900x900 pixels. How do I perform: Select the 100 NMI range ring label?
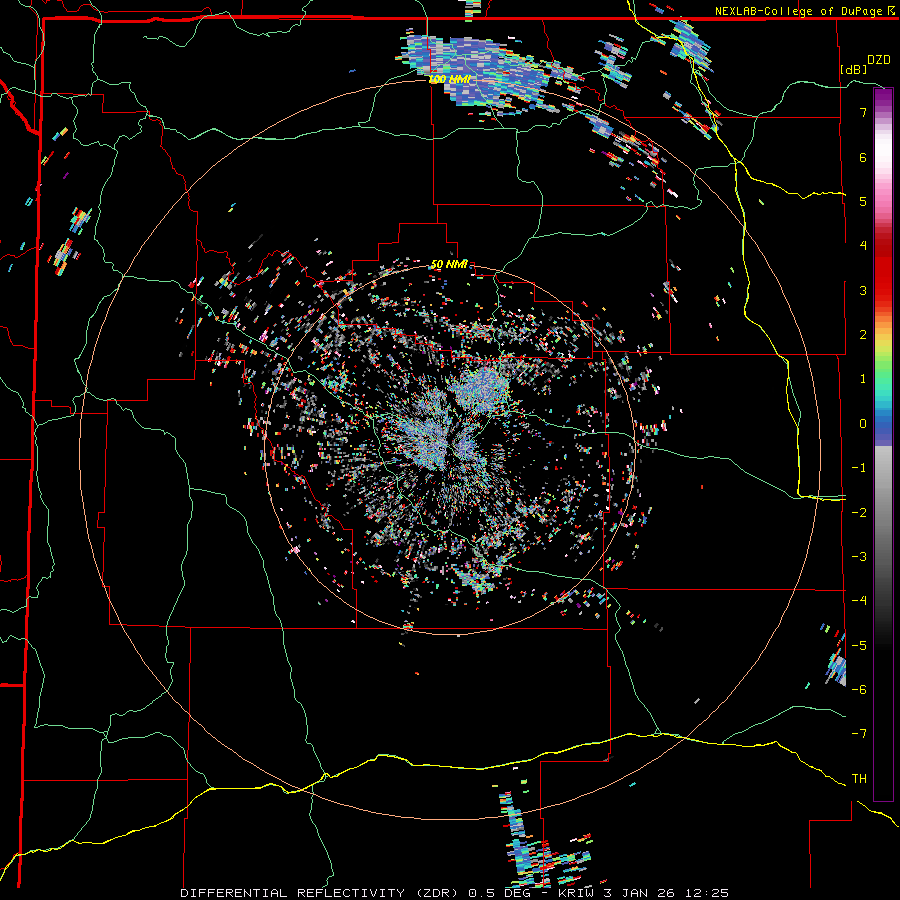tap(450, 79)
